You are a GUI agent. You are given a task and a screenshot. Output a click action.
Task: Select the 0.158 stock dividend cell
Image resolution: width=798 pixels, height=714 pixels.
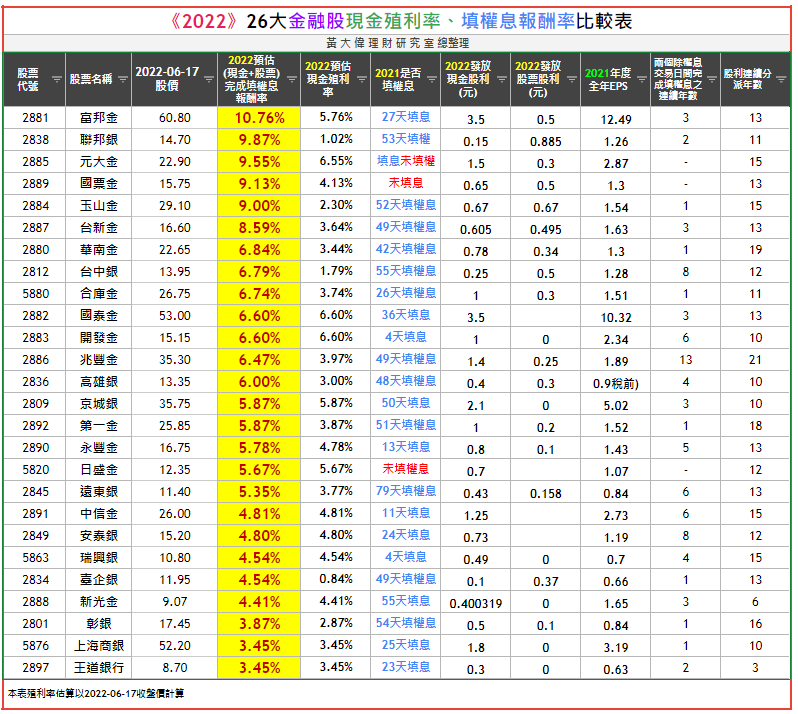(546, 494)
